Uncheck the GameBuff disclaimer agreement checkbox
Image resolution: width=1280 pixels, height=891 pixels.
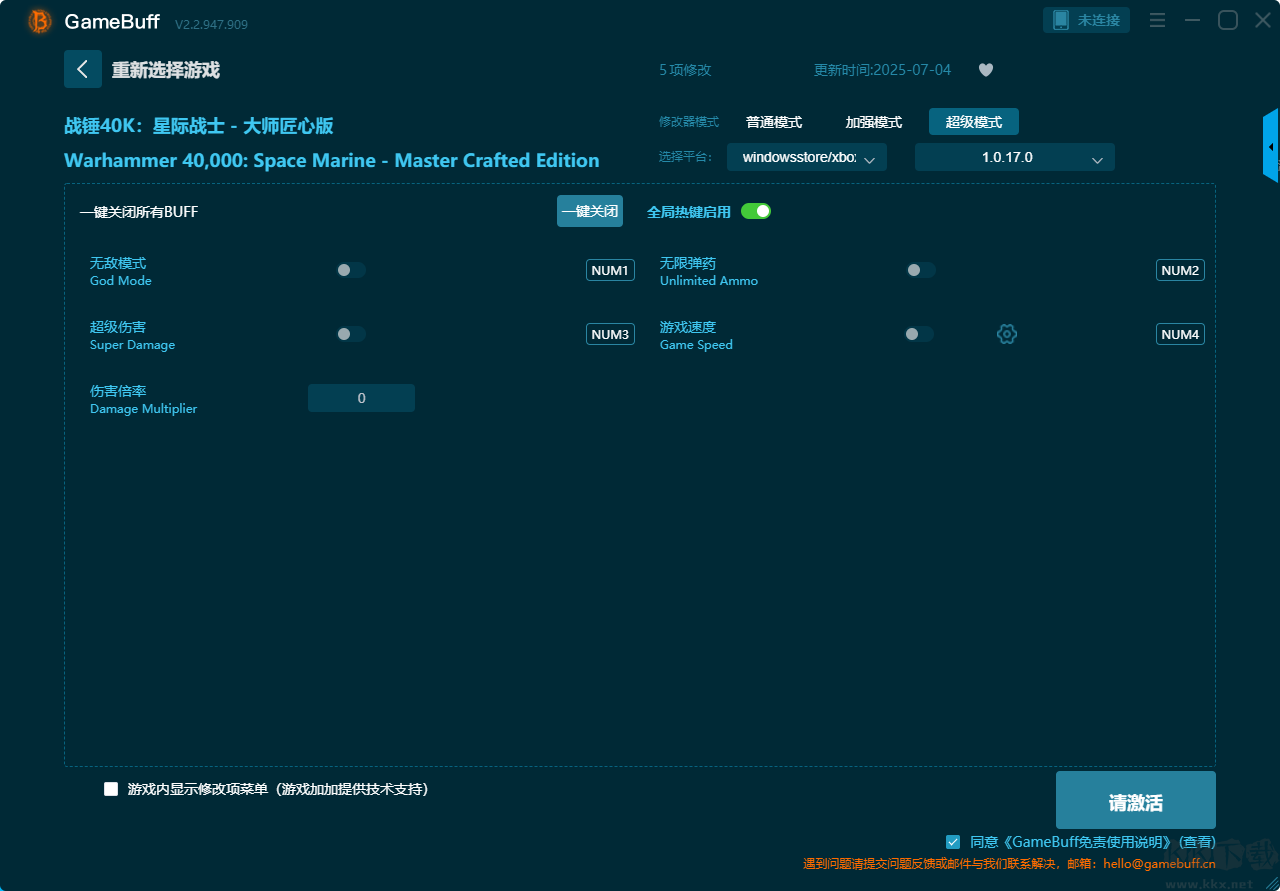click(x=953, y=842)
